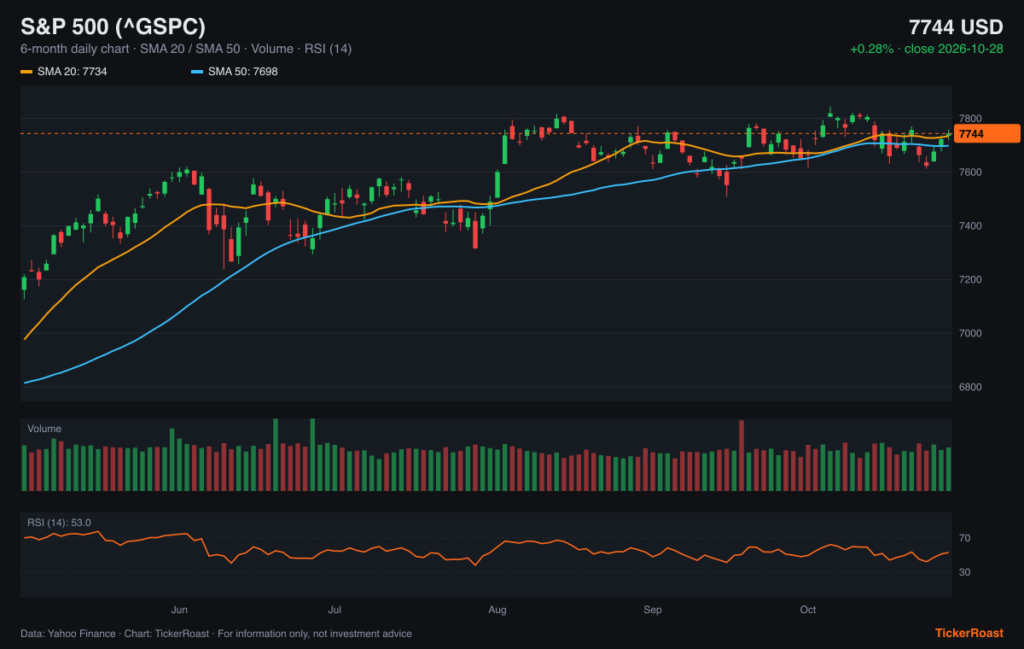Click the Jul date axis label
This screenshot has height=649, width=1024.
(x=334, y=609)
